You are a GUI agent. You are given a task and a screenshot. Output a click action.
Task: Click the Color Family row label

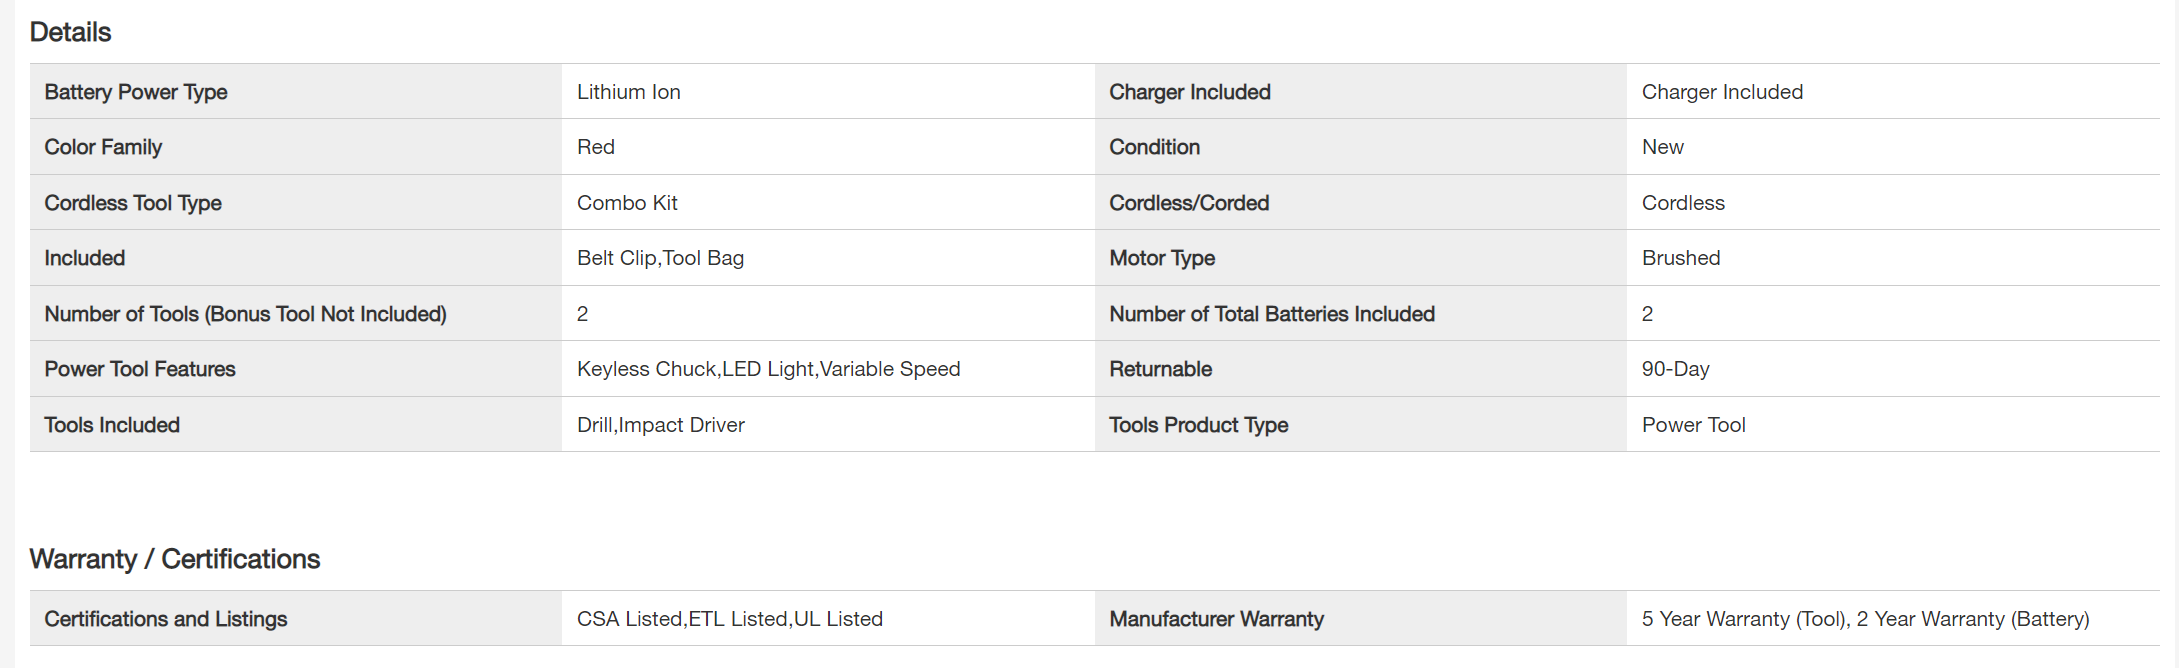pyautogui.click(x=103, y=147)
